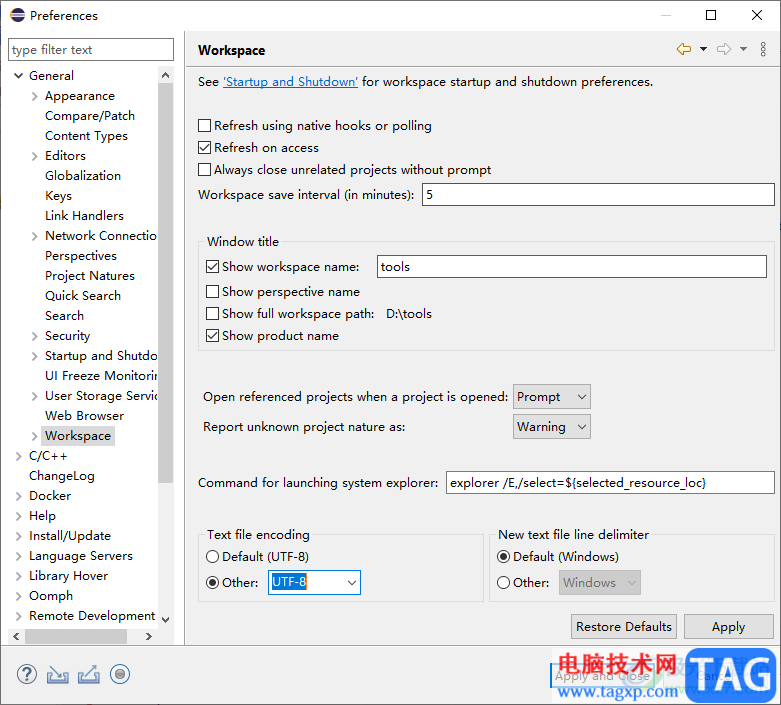Expand the Docker tree node
The image size is (781, 705).
pos(18,496)
